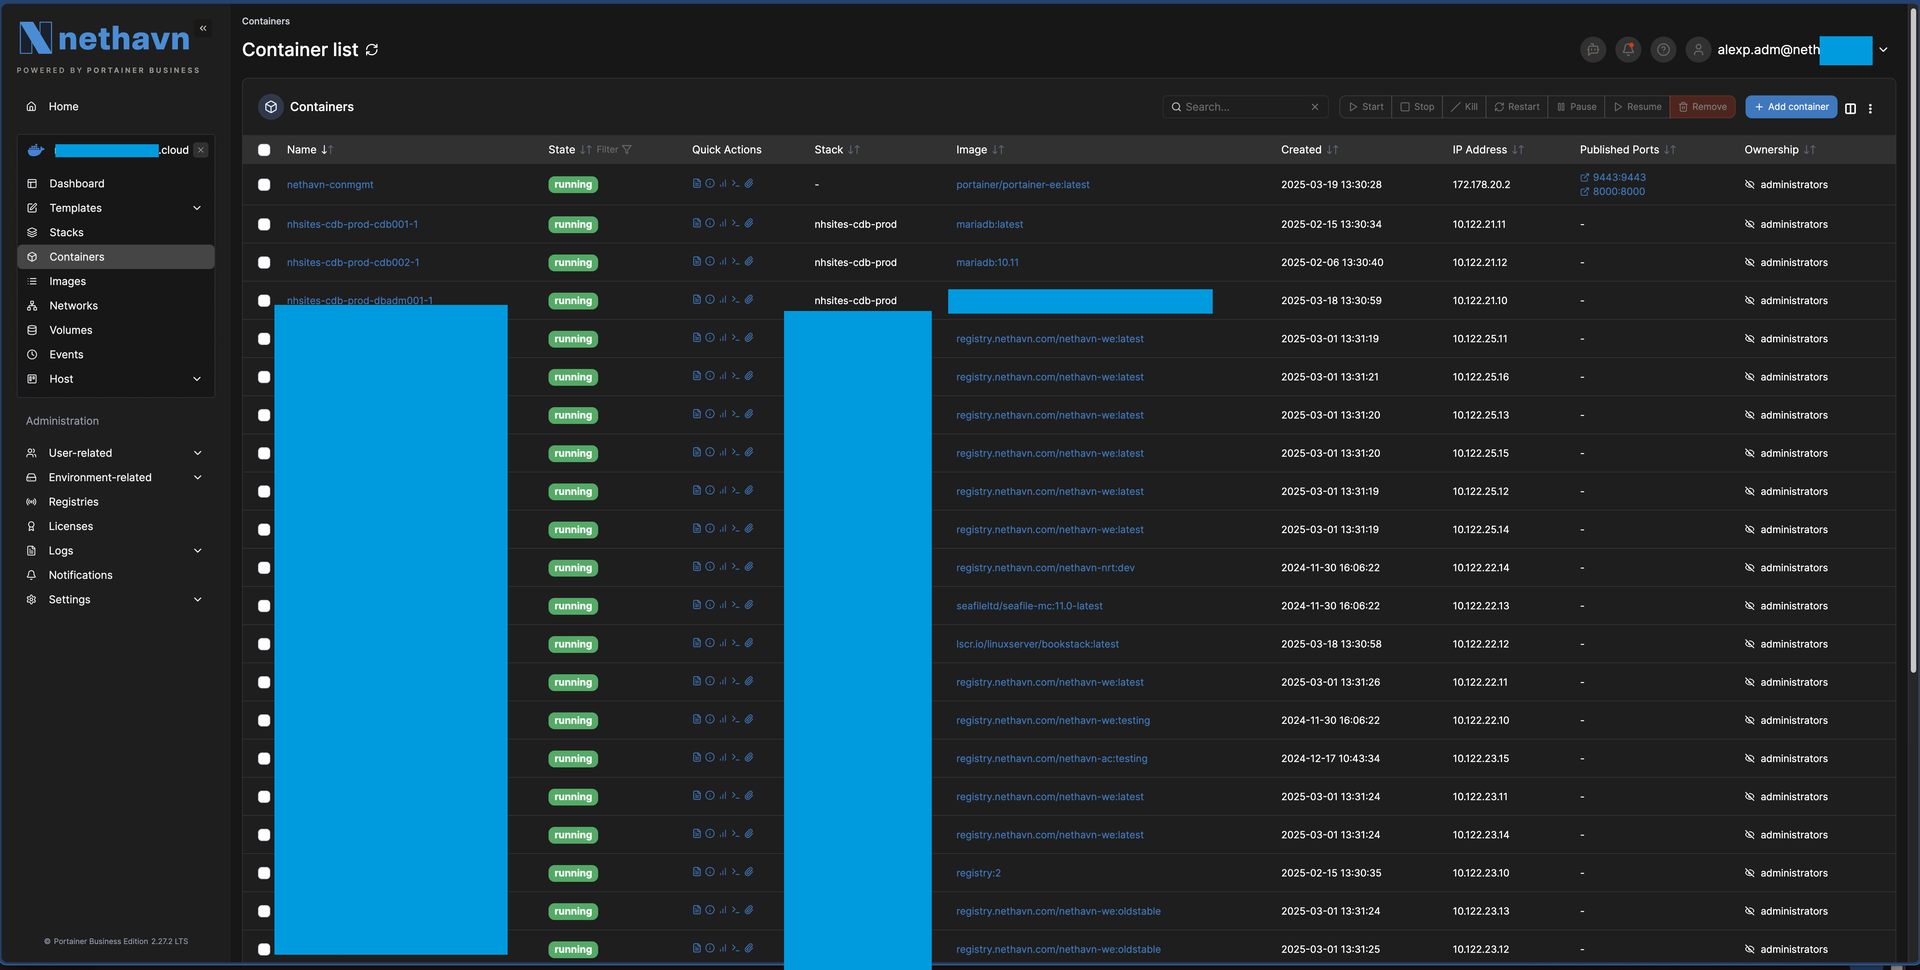Open the portainer/portainer-ee:latest image link
The height and width of the screenshot is (970, 1920).
coord(1022,185)
